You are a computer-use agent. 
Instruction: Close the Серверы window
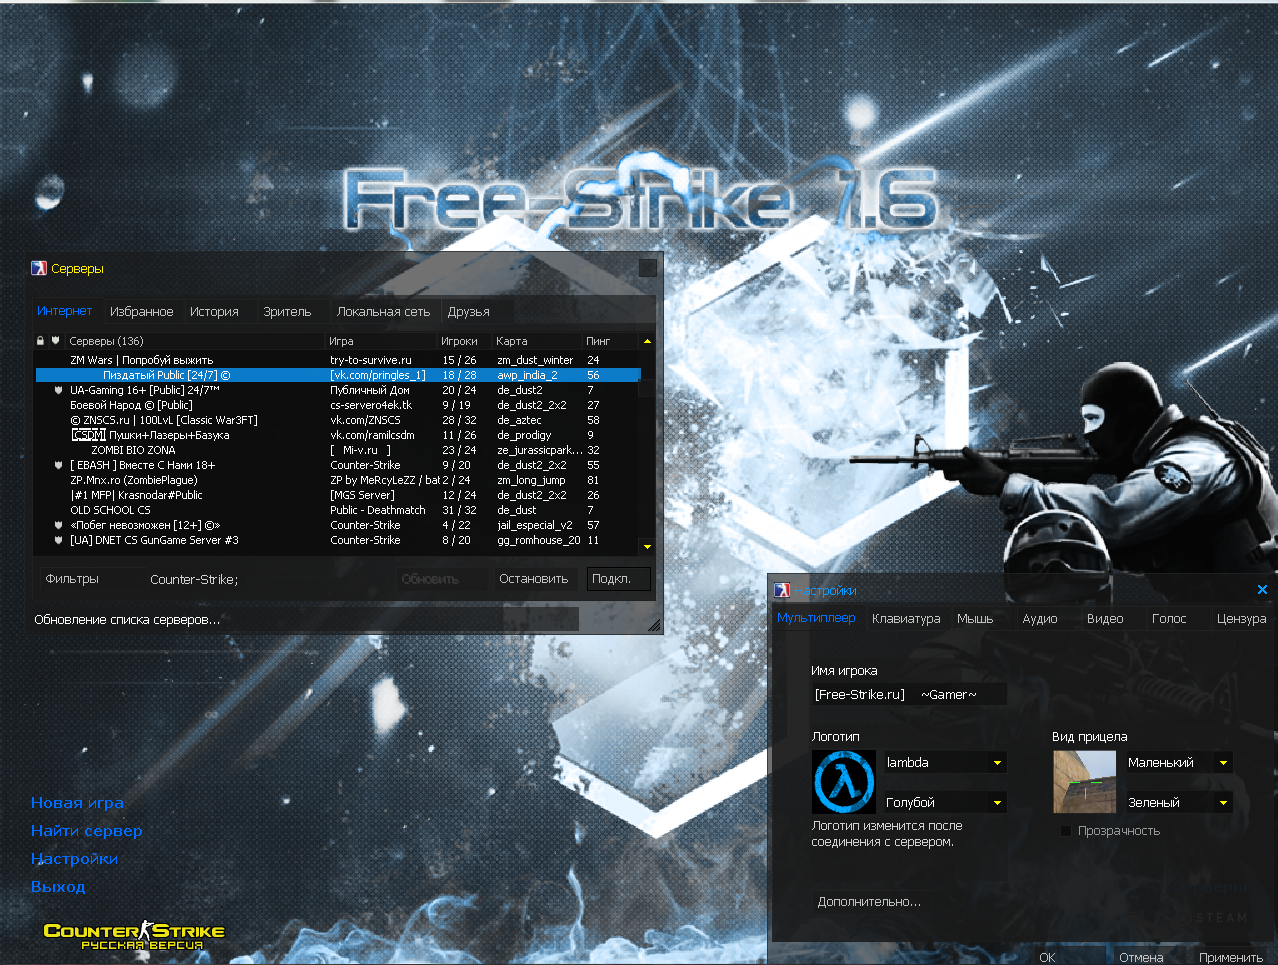[648, 268]
